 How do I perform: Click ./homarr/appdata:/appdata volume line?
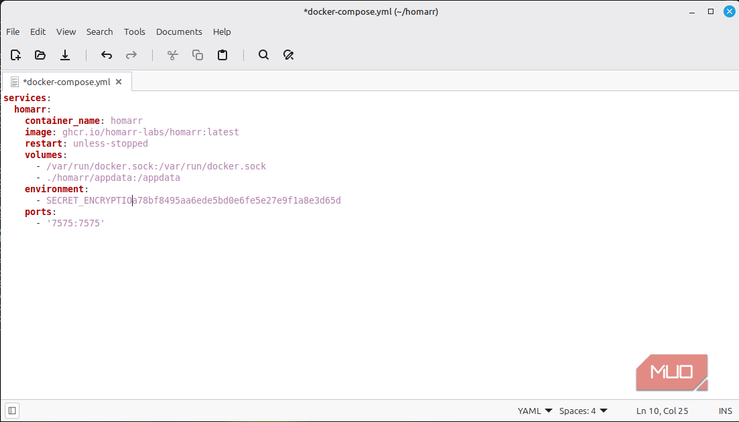coord(113,177)
